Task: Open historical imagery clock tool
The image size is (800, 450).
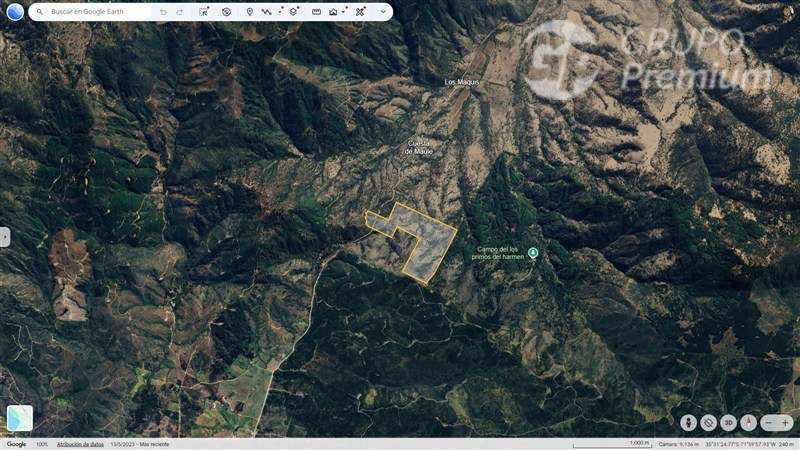Action: (227, 12)
